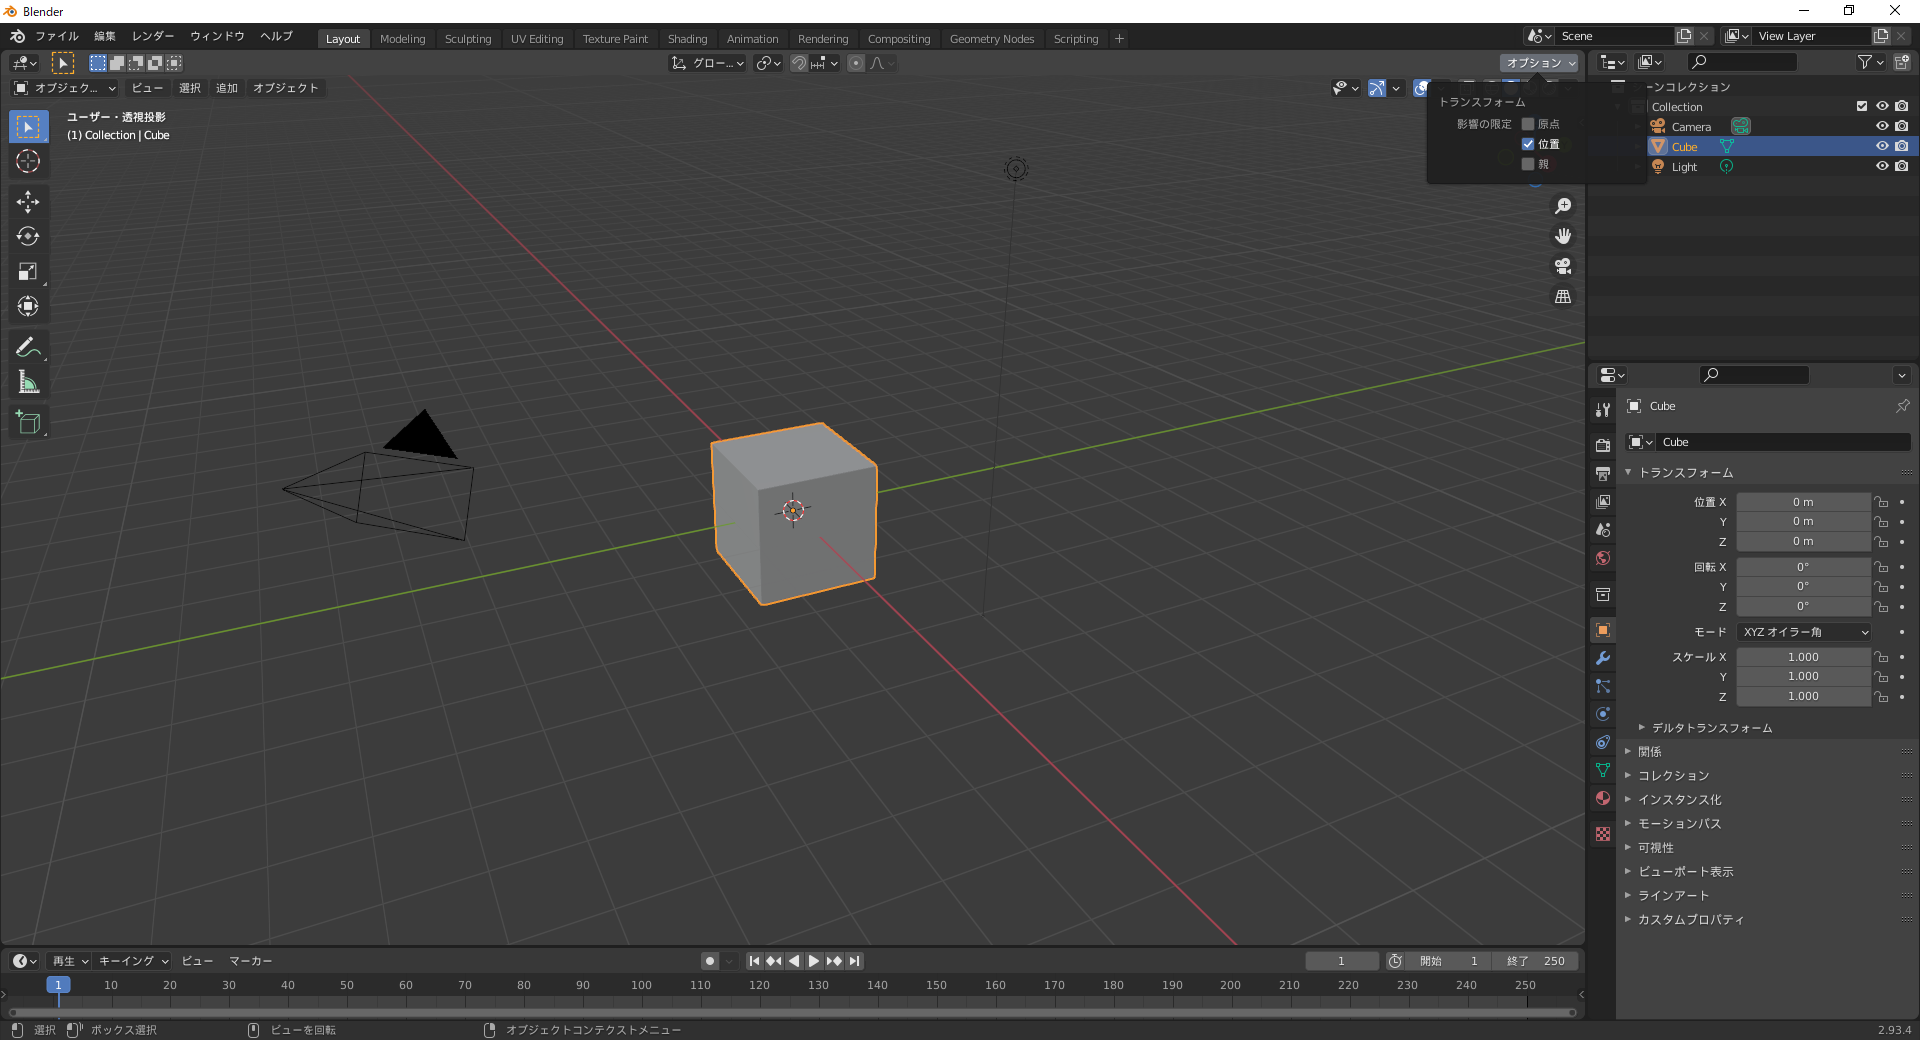Uncheck the 位置 affect-only checkbox
The width and height of the screenshot is (1920, 1040).
(x=1527, y=144)
